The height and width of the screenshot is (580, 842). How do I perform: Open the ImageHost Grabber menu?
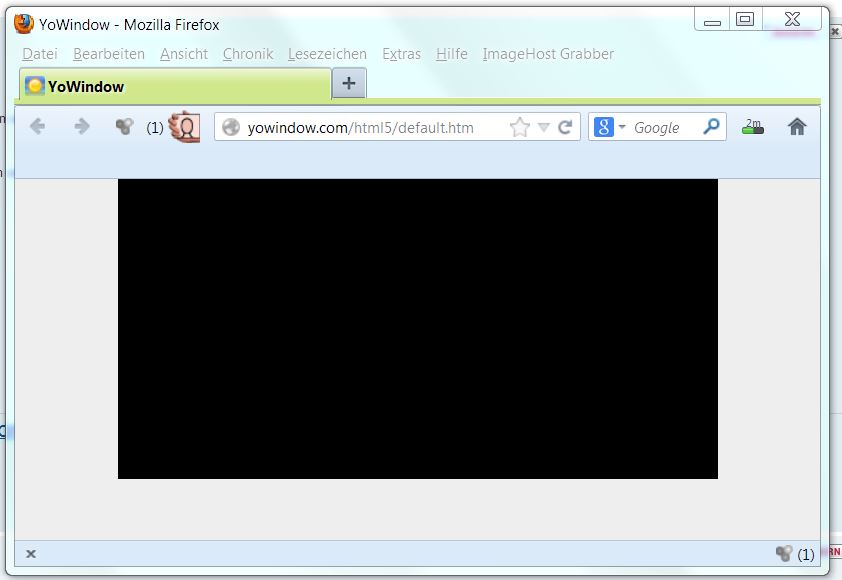[x=548, y=54]
